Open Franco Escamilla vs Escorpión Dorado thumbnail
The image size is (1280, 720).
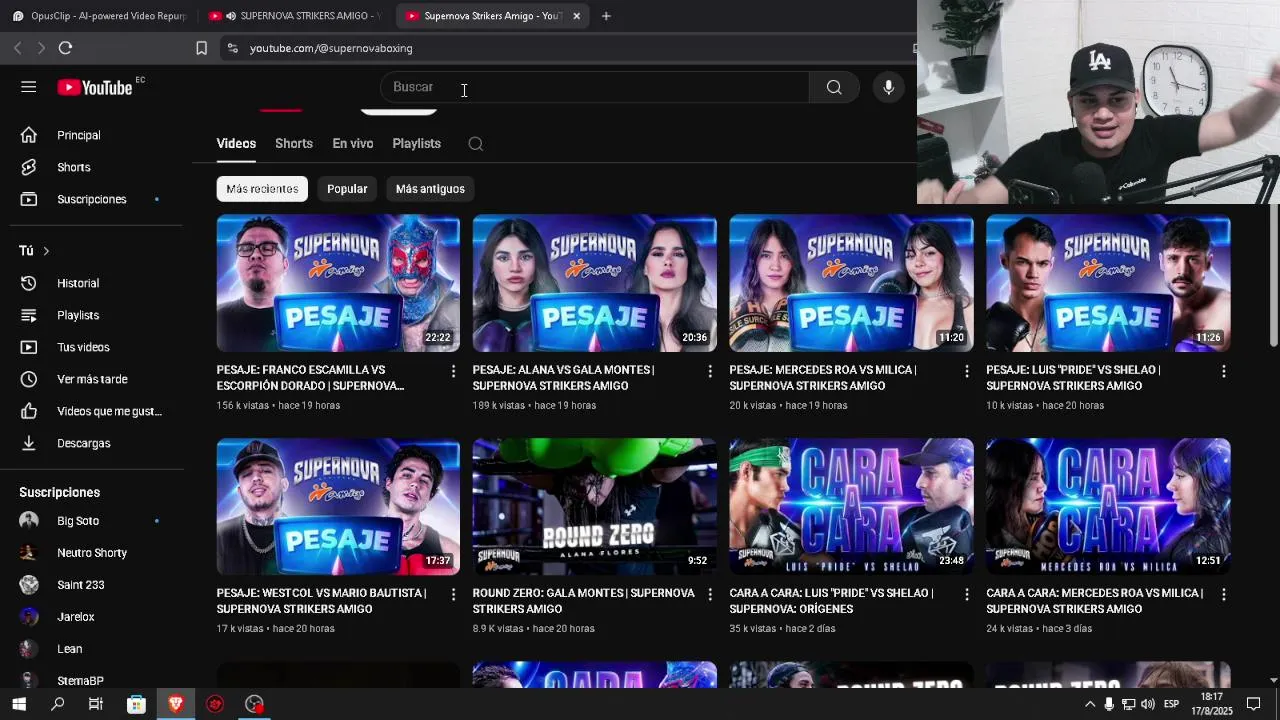coord(338,283)
